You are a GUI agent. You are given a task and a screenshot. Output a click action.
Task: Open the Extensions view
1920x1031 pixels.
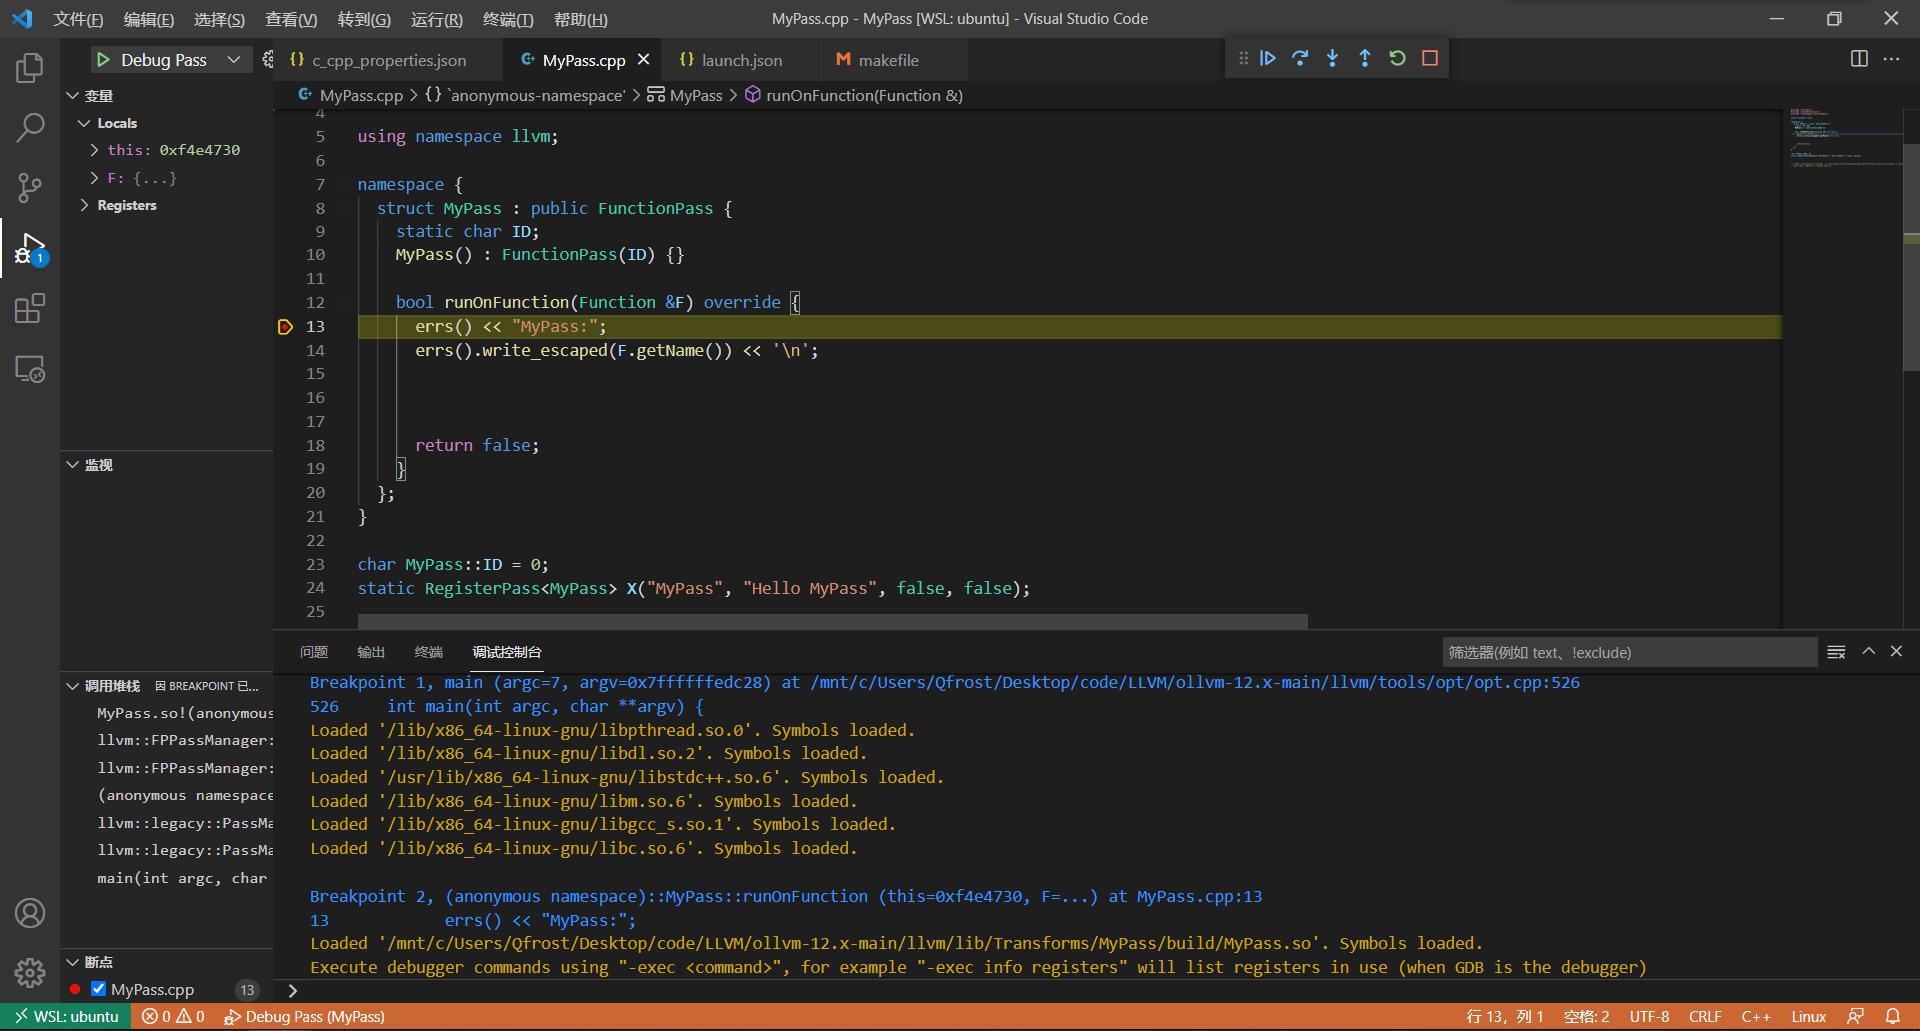(29, 308)
